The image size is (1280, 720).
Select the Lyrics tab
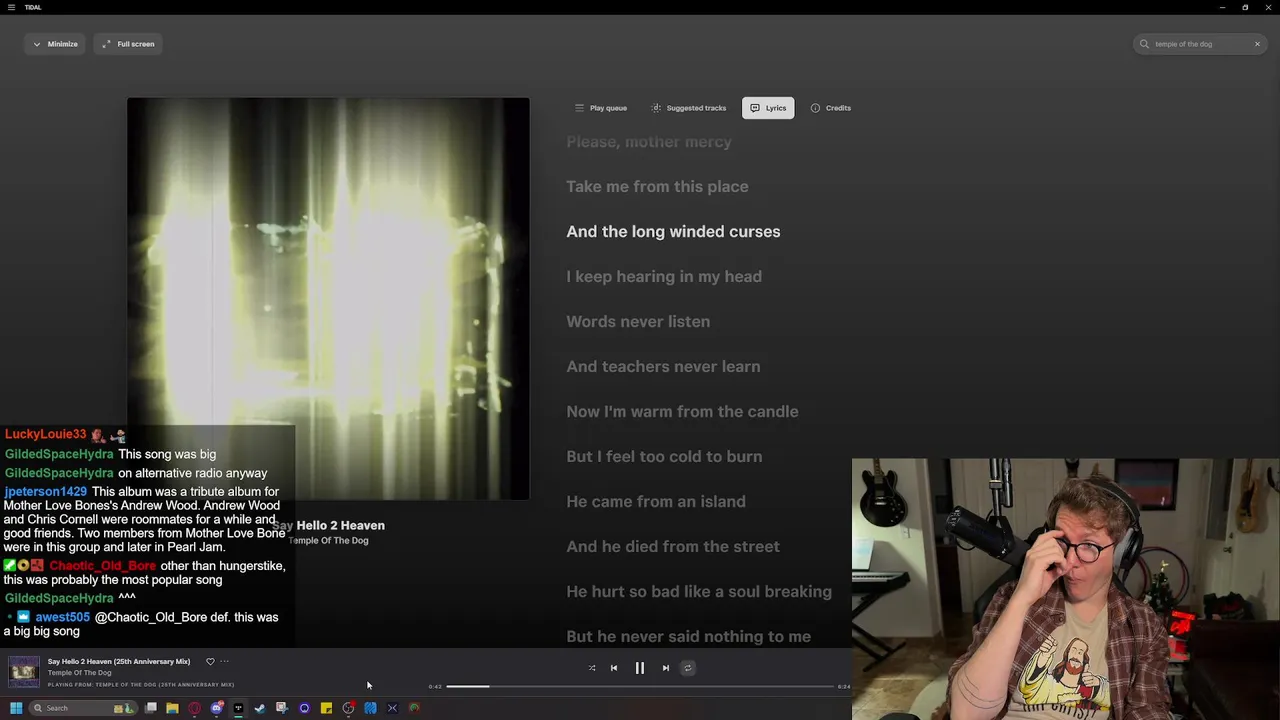[768, 108]
